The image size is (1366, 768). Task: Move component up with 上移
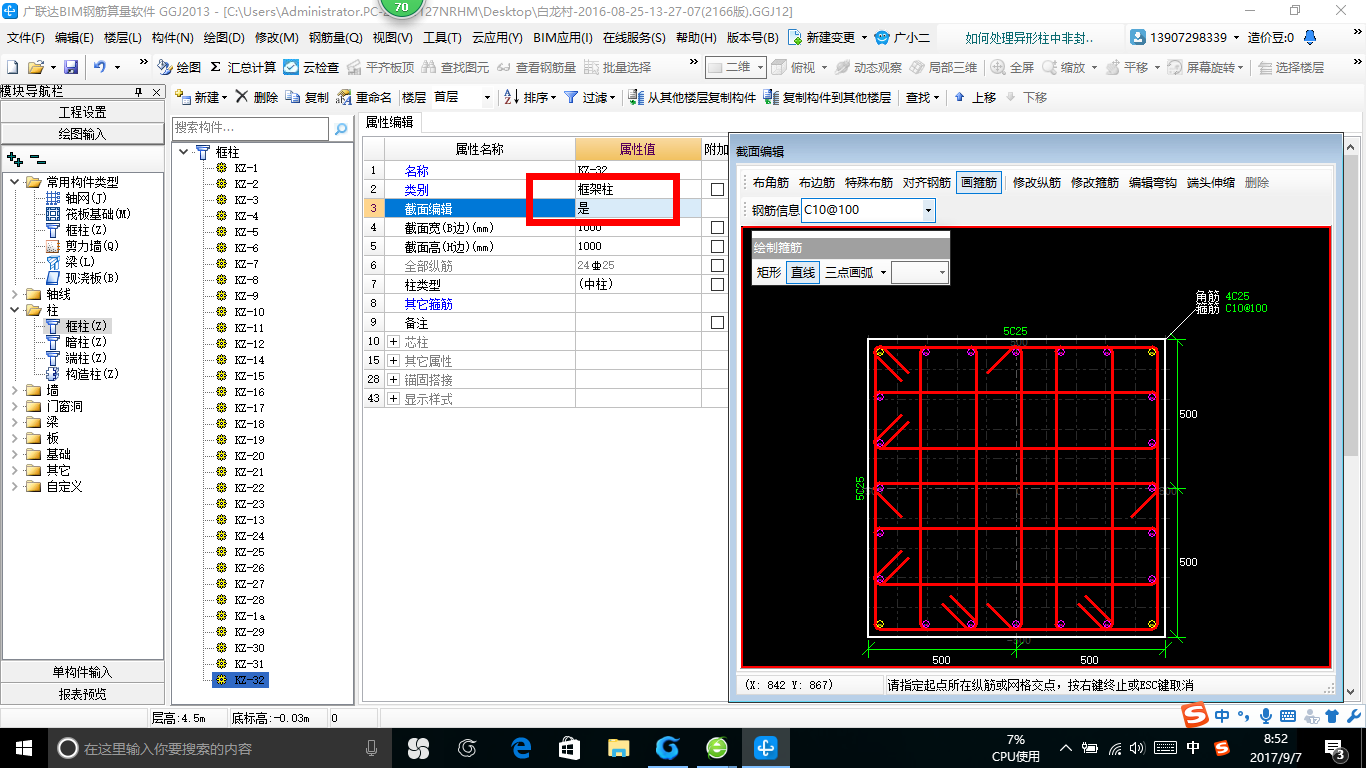tap(975, 97)
